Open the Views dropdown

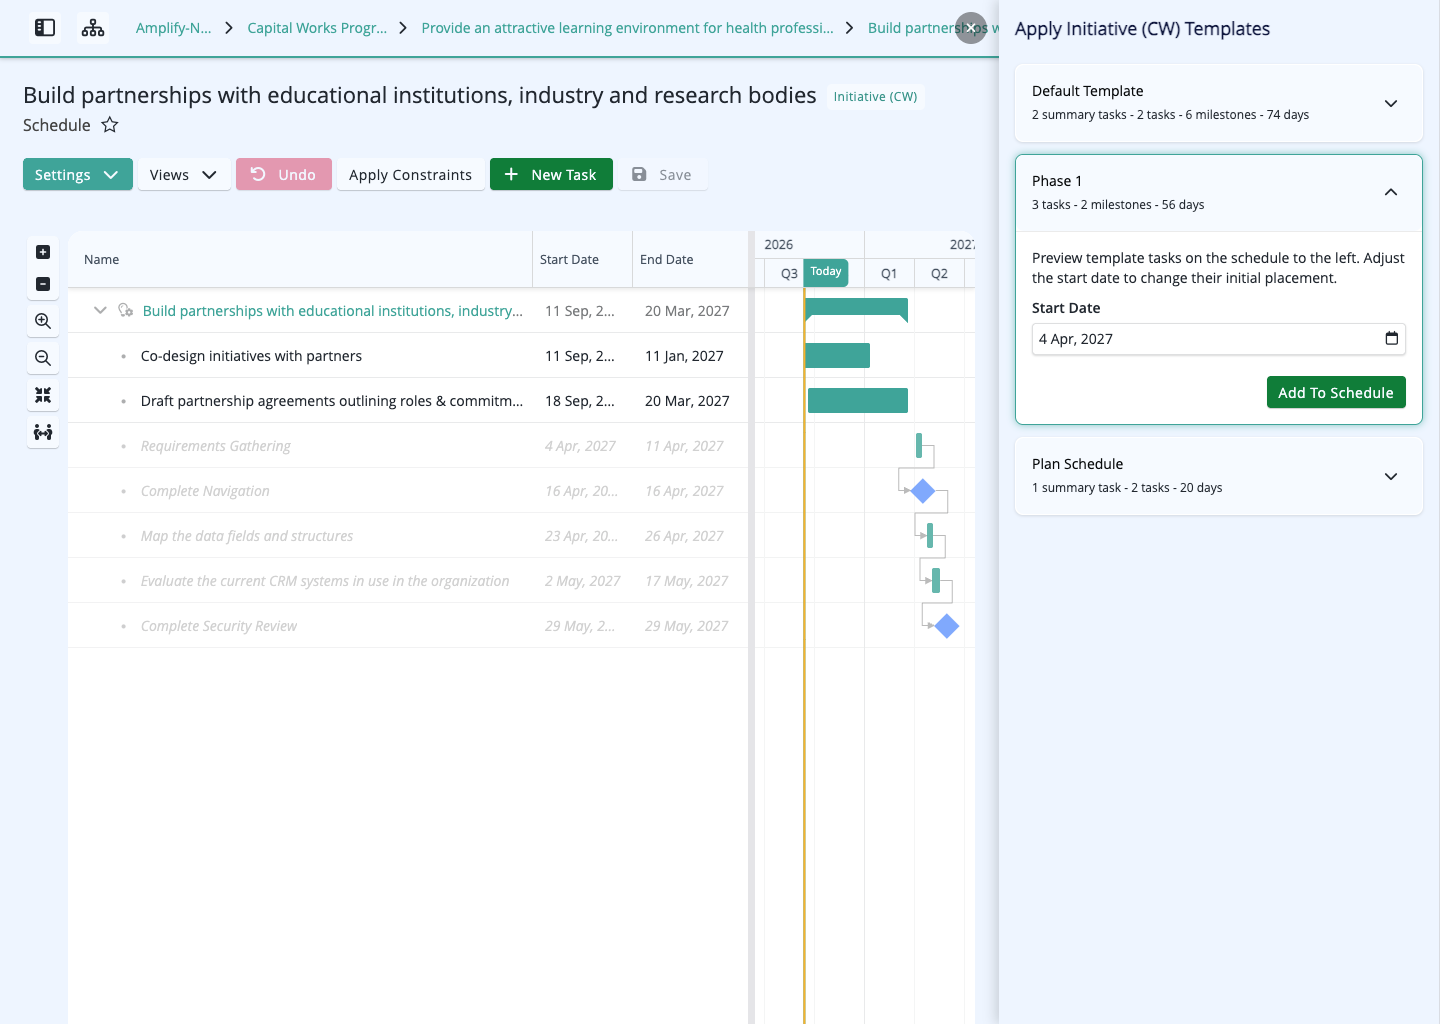click(x=184, y=174)
